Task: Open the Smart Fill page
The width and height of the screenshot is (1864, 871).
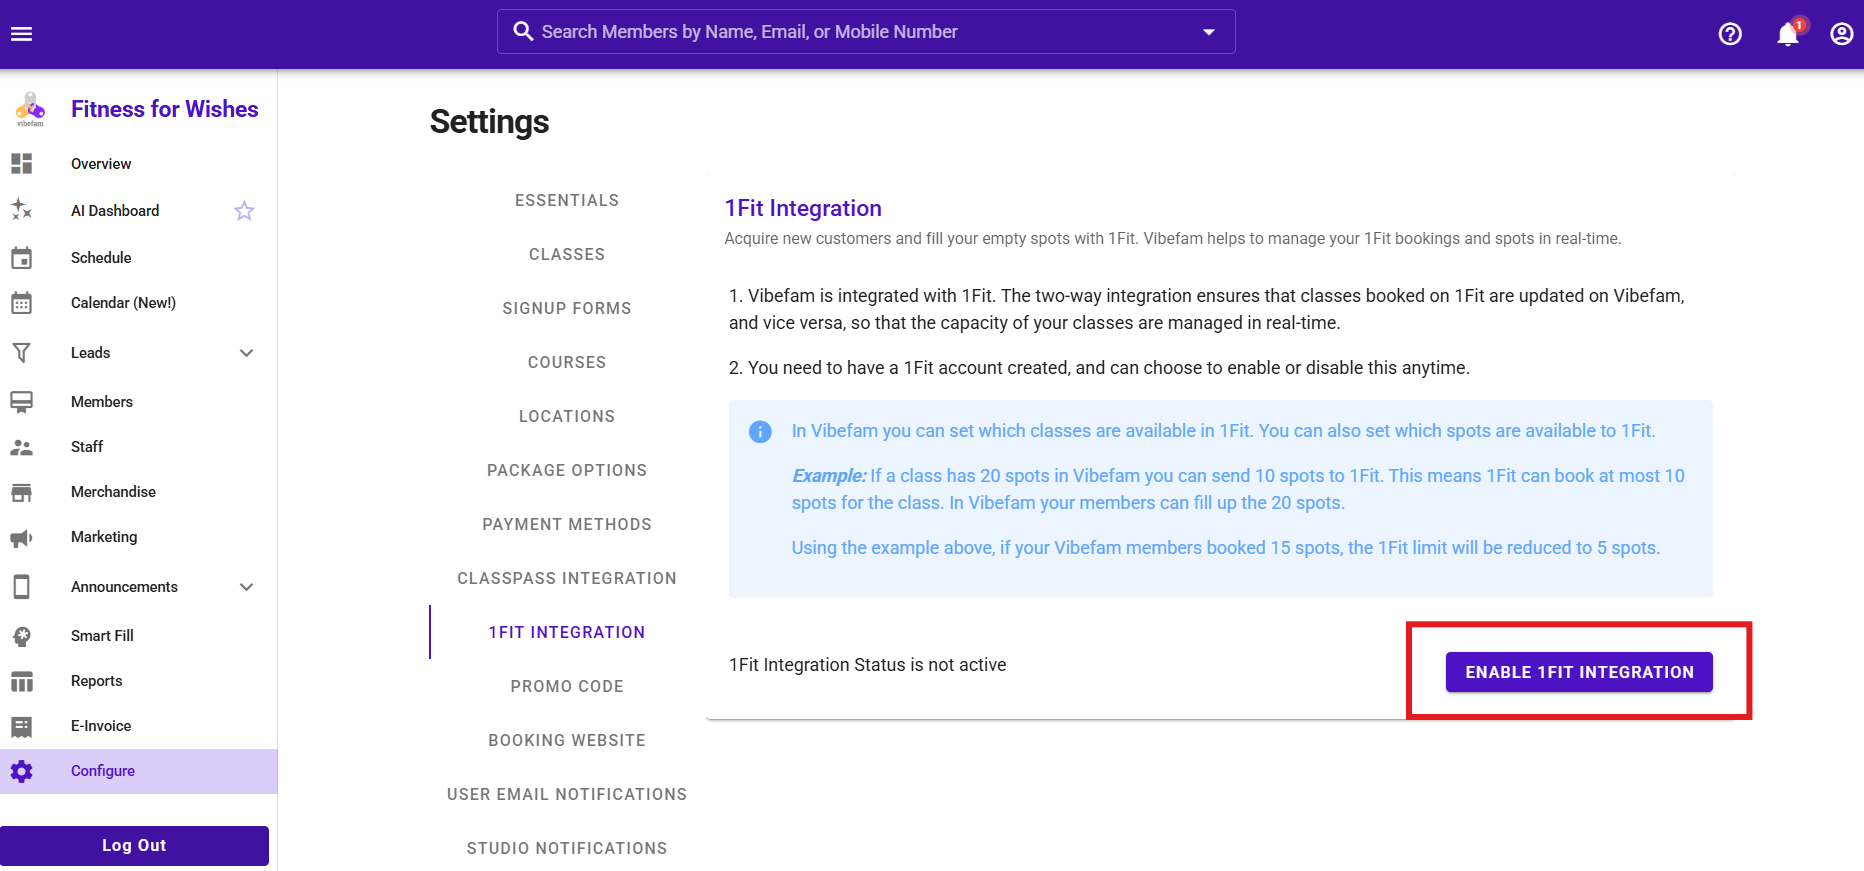Action: [102, 635]
